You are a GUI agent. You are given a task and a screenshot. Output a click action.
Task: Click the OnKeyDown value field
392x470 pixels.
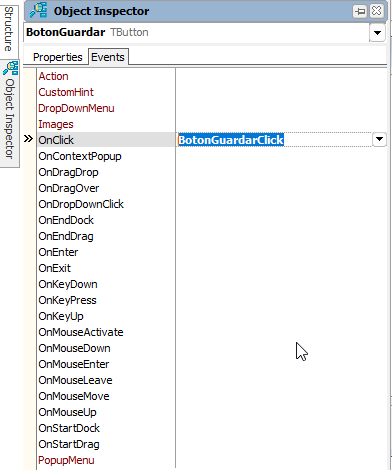[281, 284]
